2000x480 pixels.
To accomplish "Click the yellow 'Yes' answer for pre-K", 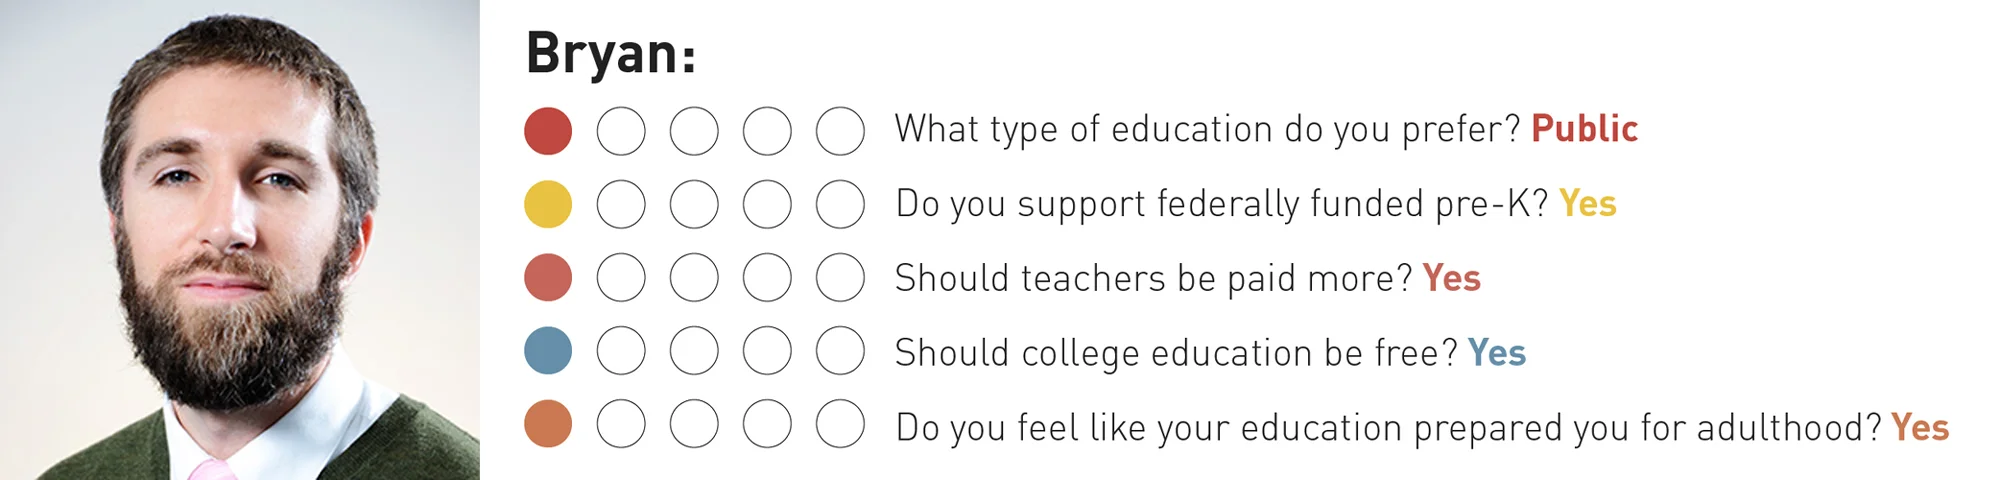I will (1587, 203).
